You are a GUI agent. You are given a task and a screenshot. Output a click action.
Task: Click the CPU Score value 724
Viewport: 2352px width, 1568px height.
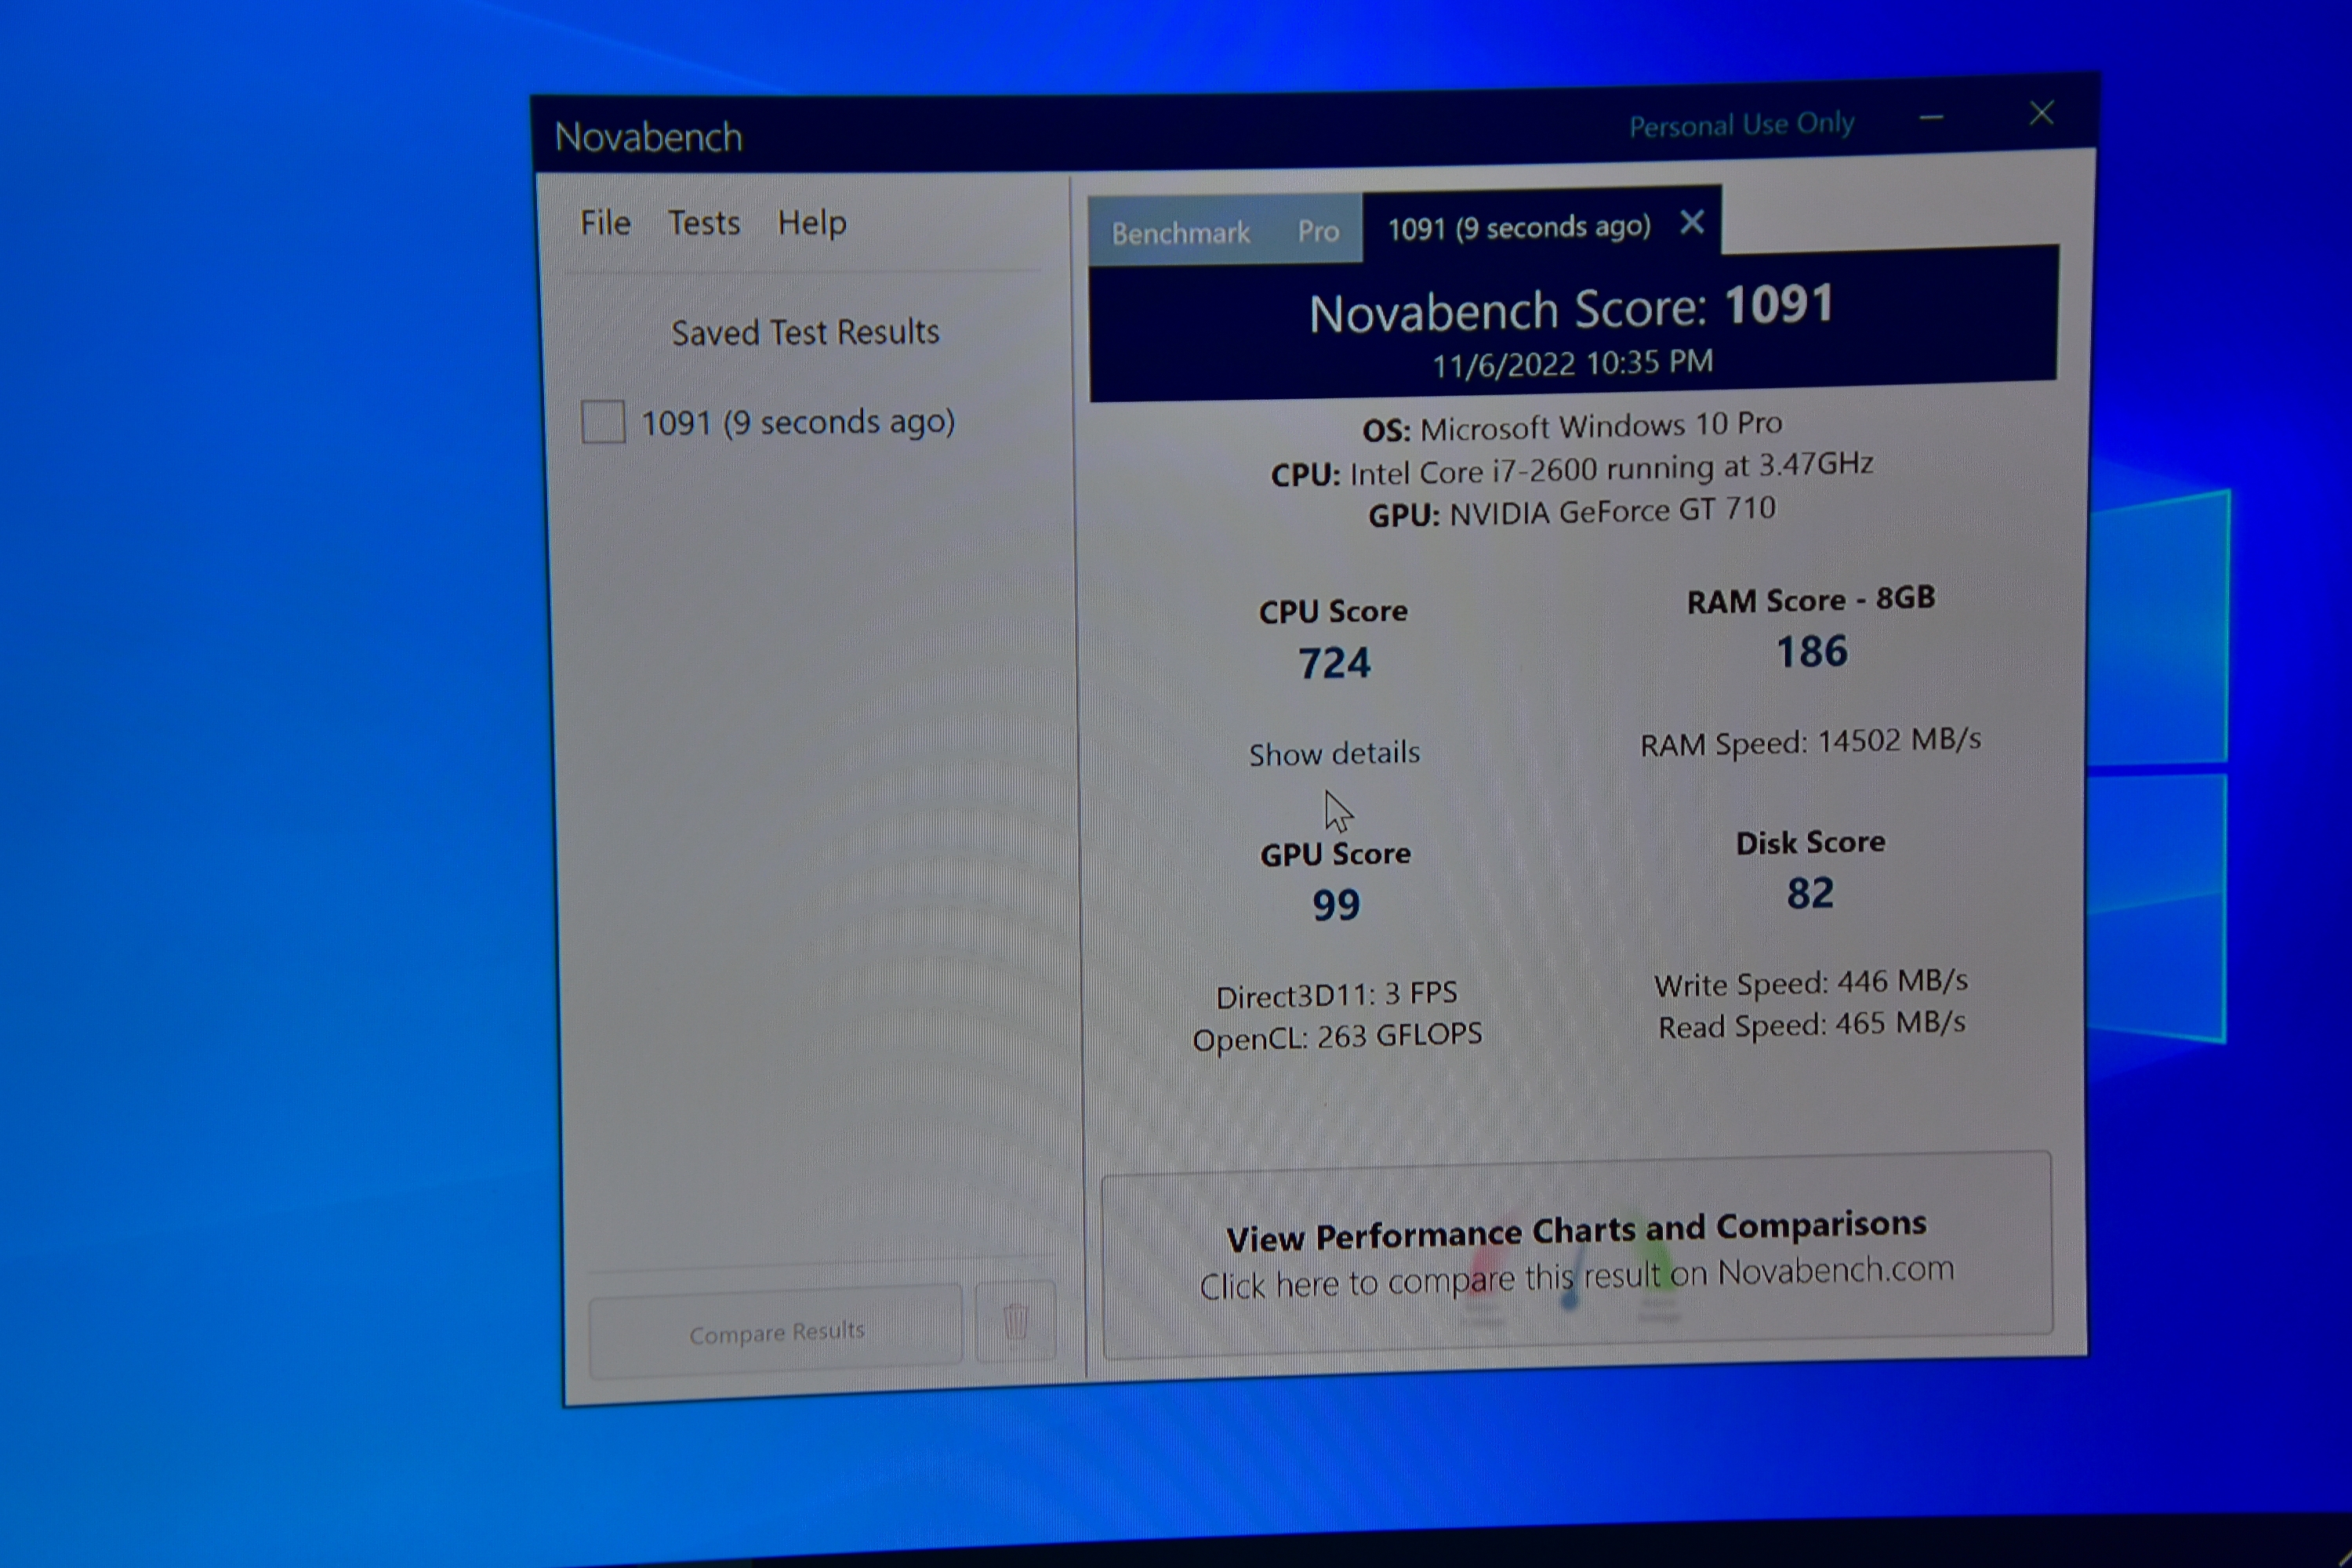click(1334, 663)
